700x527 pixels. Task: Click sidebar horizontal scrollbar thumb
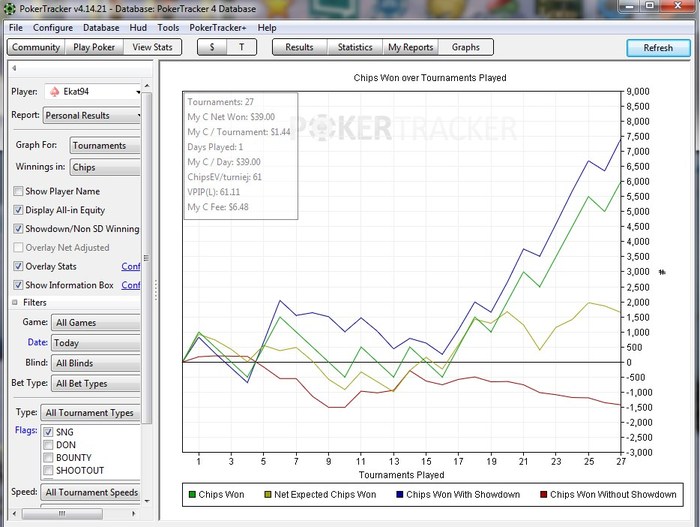pos(62,514)
